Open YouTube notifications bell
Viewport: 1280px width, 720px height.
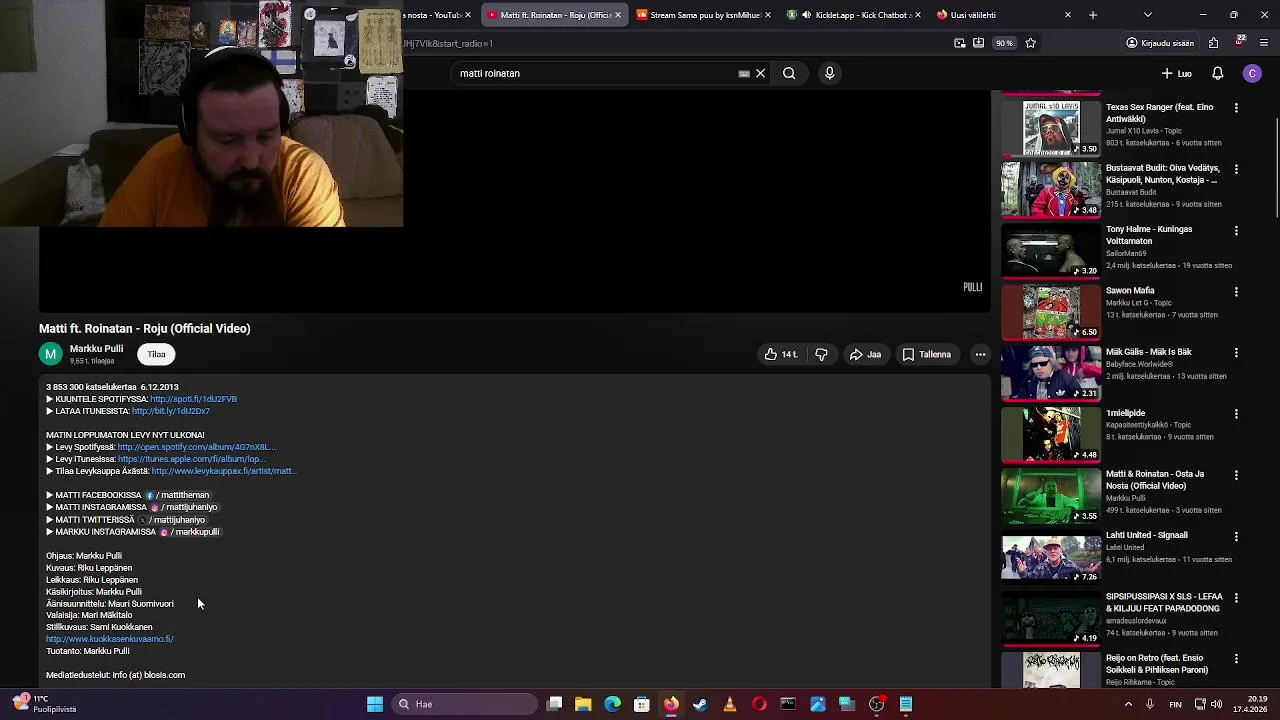pyautogui.click(x=1217, y=73)
